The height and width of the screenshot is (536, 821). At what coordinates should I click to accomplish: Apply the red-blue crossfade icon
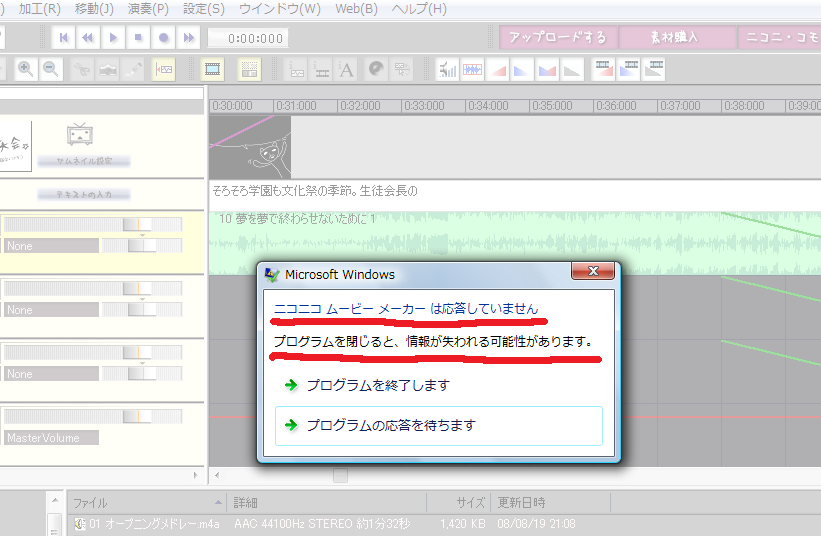click(x=547, y=69)
